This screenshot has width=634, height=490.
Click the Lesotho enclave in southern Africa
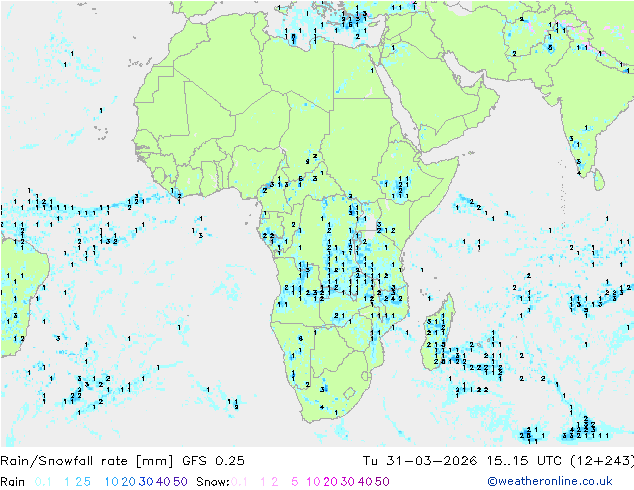(x=349, y=393)
